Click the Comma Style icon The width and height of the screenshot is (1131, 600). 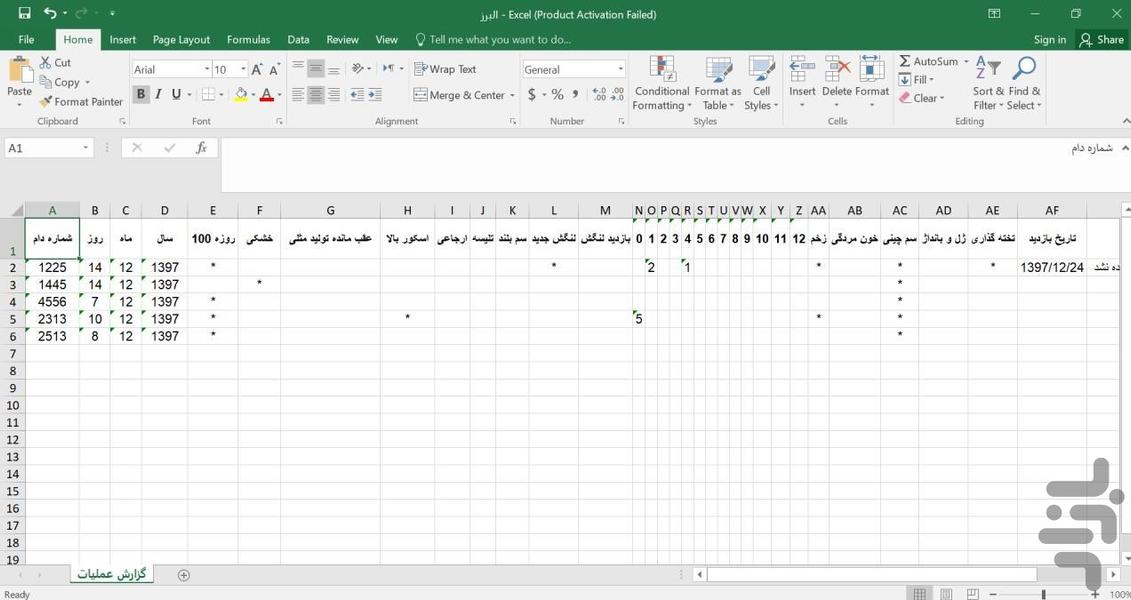click(576, 94)
